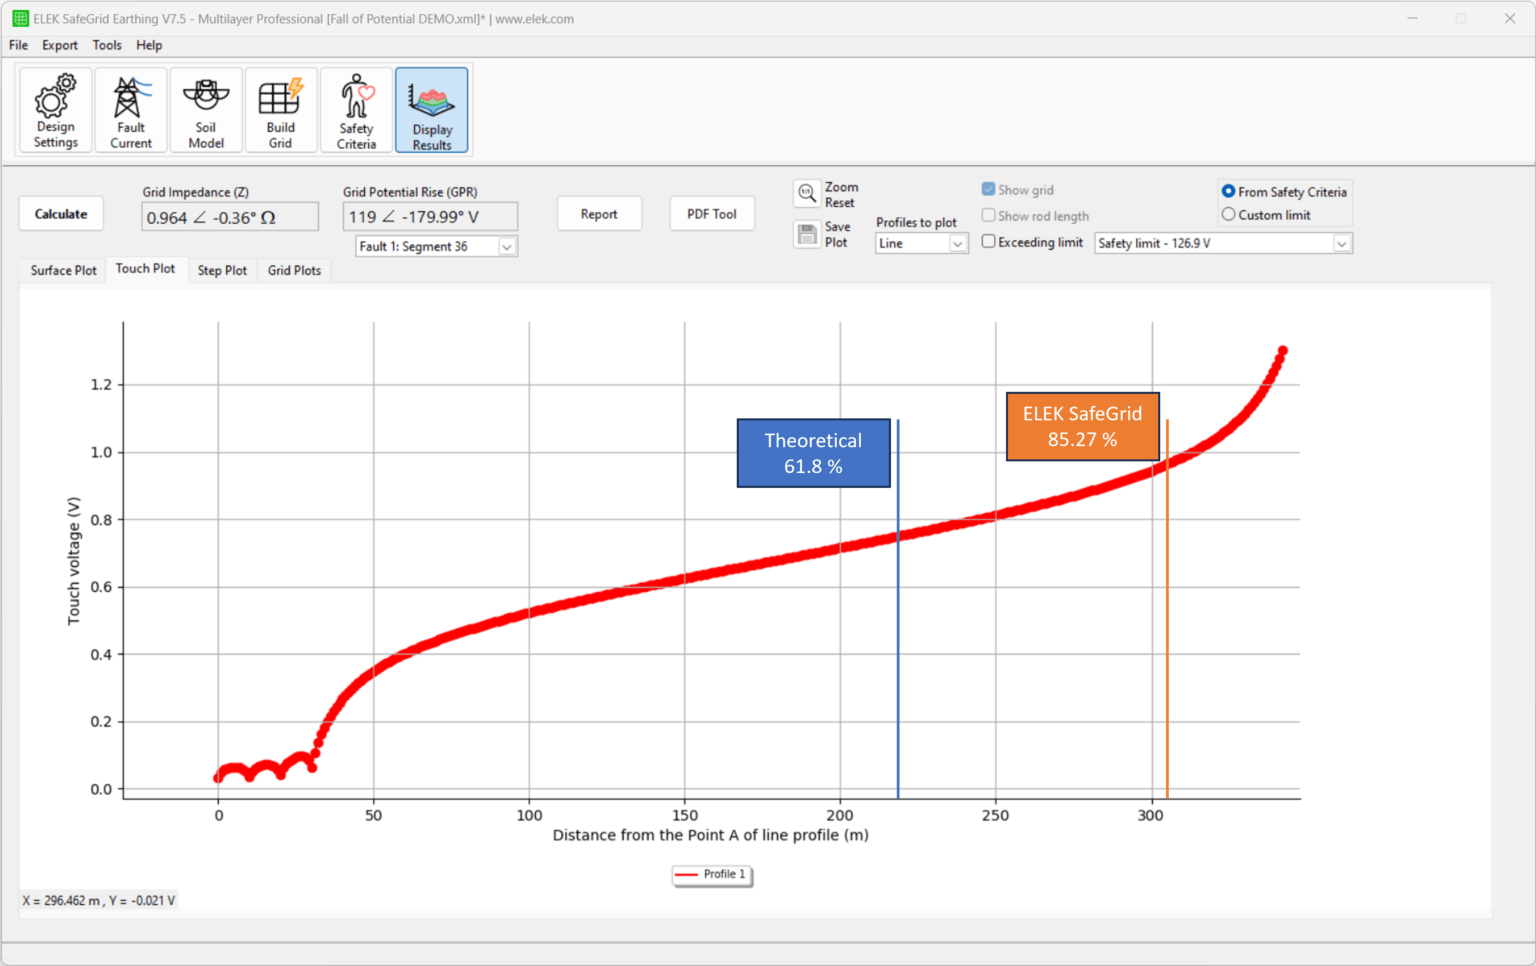This screenshot has width=1536, height=966.
Task: Switch to Display Results view
Action: (431, 110)
